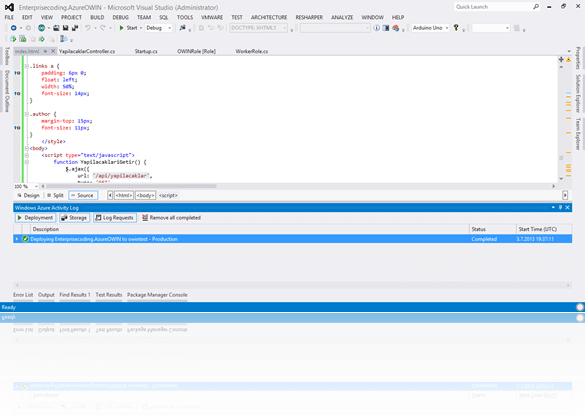The width and height of the screenshot is (585, 416).
Task: Open the Debug configuration dropdown
Action: [169, 28]
